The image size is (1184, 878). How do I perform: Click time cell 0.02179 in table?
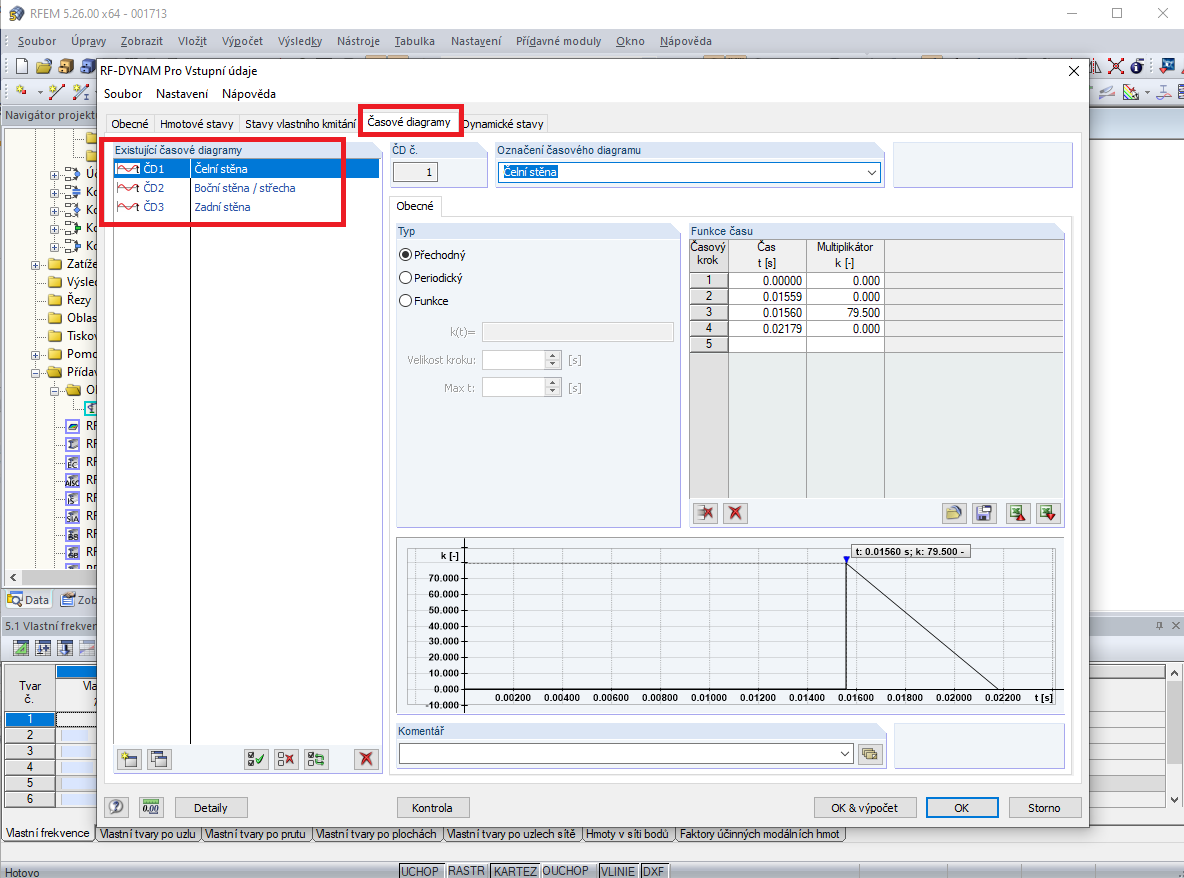pos(767,328)
